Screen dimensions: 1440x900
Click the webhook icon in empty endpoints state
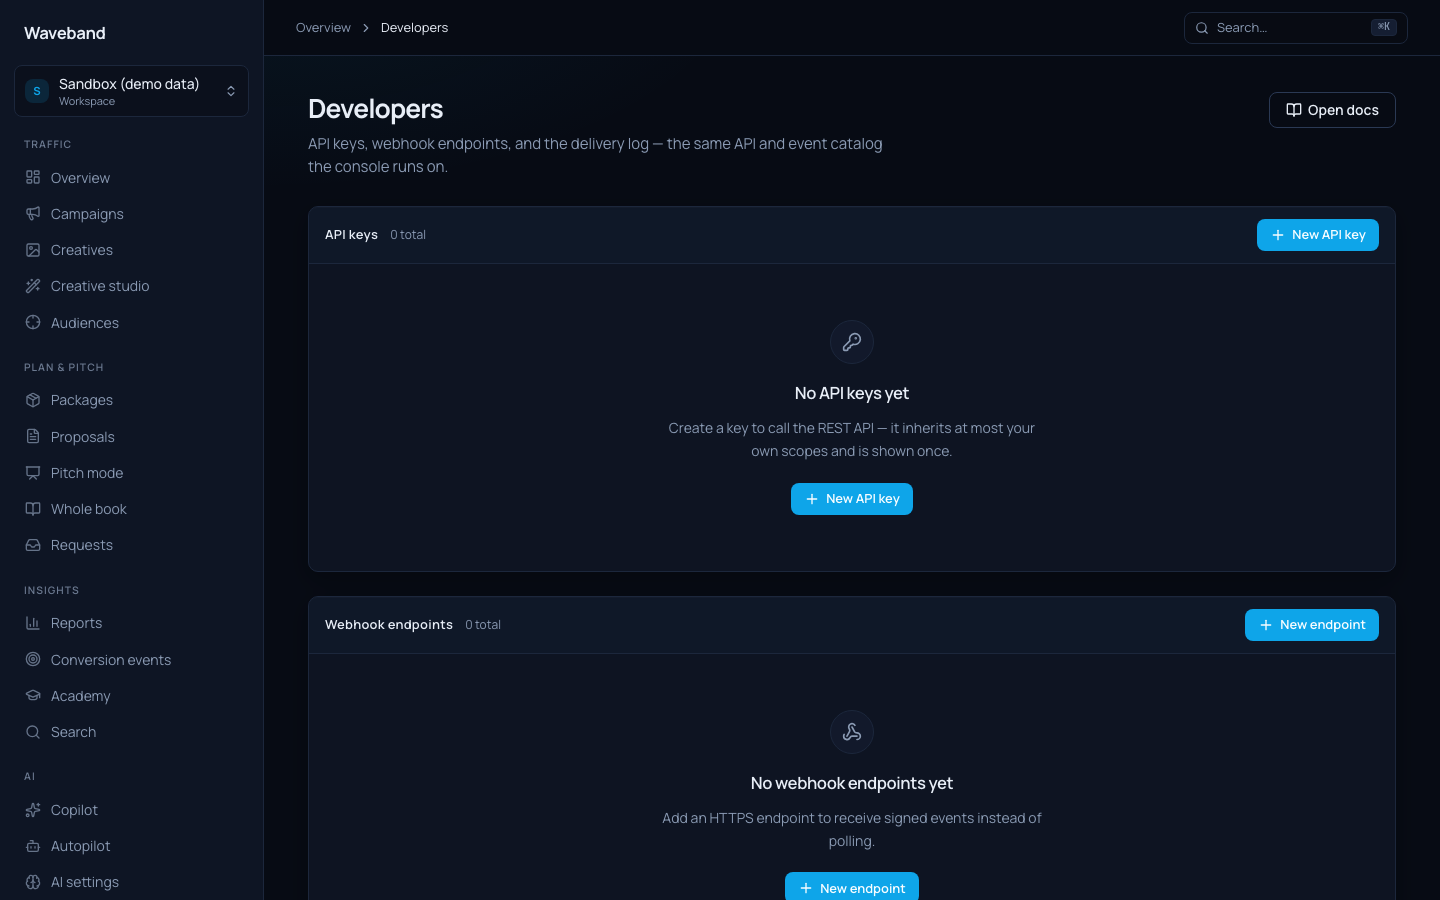[852, 732]
